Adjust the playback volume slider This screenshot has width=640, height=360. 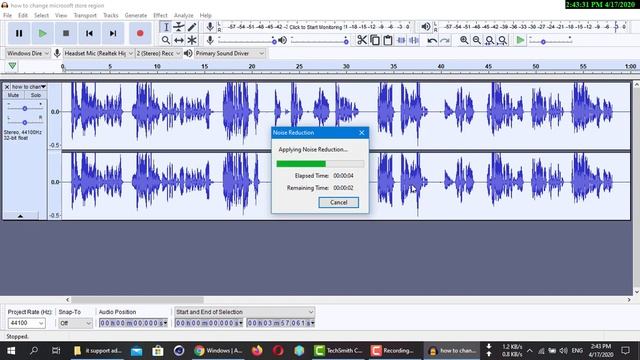320,41
